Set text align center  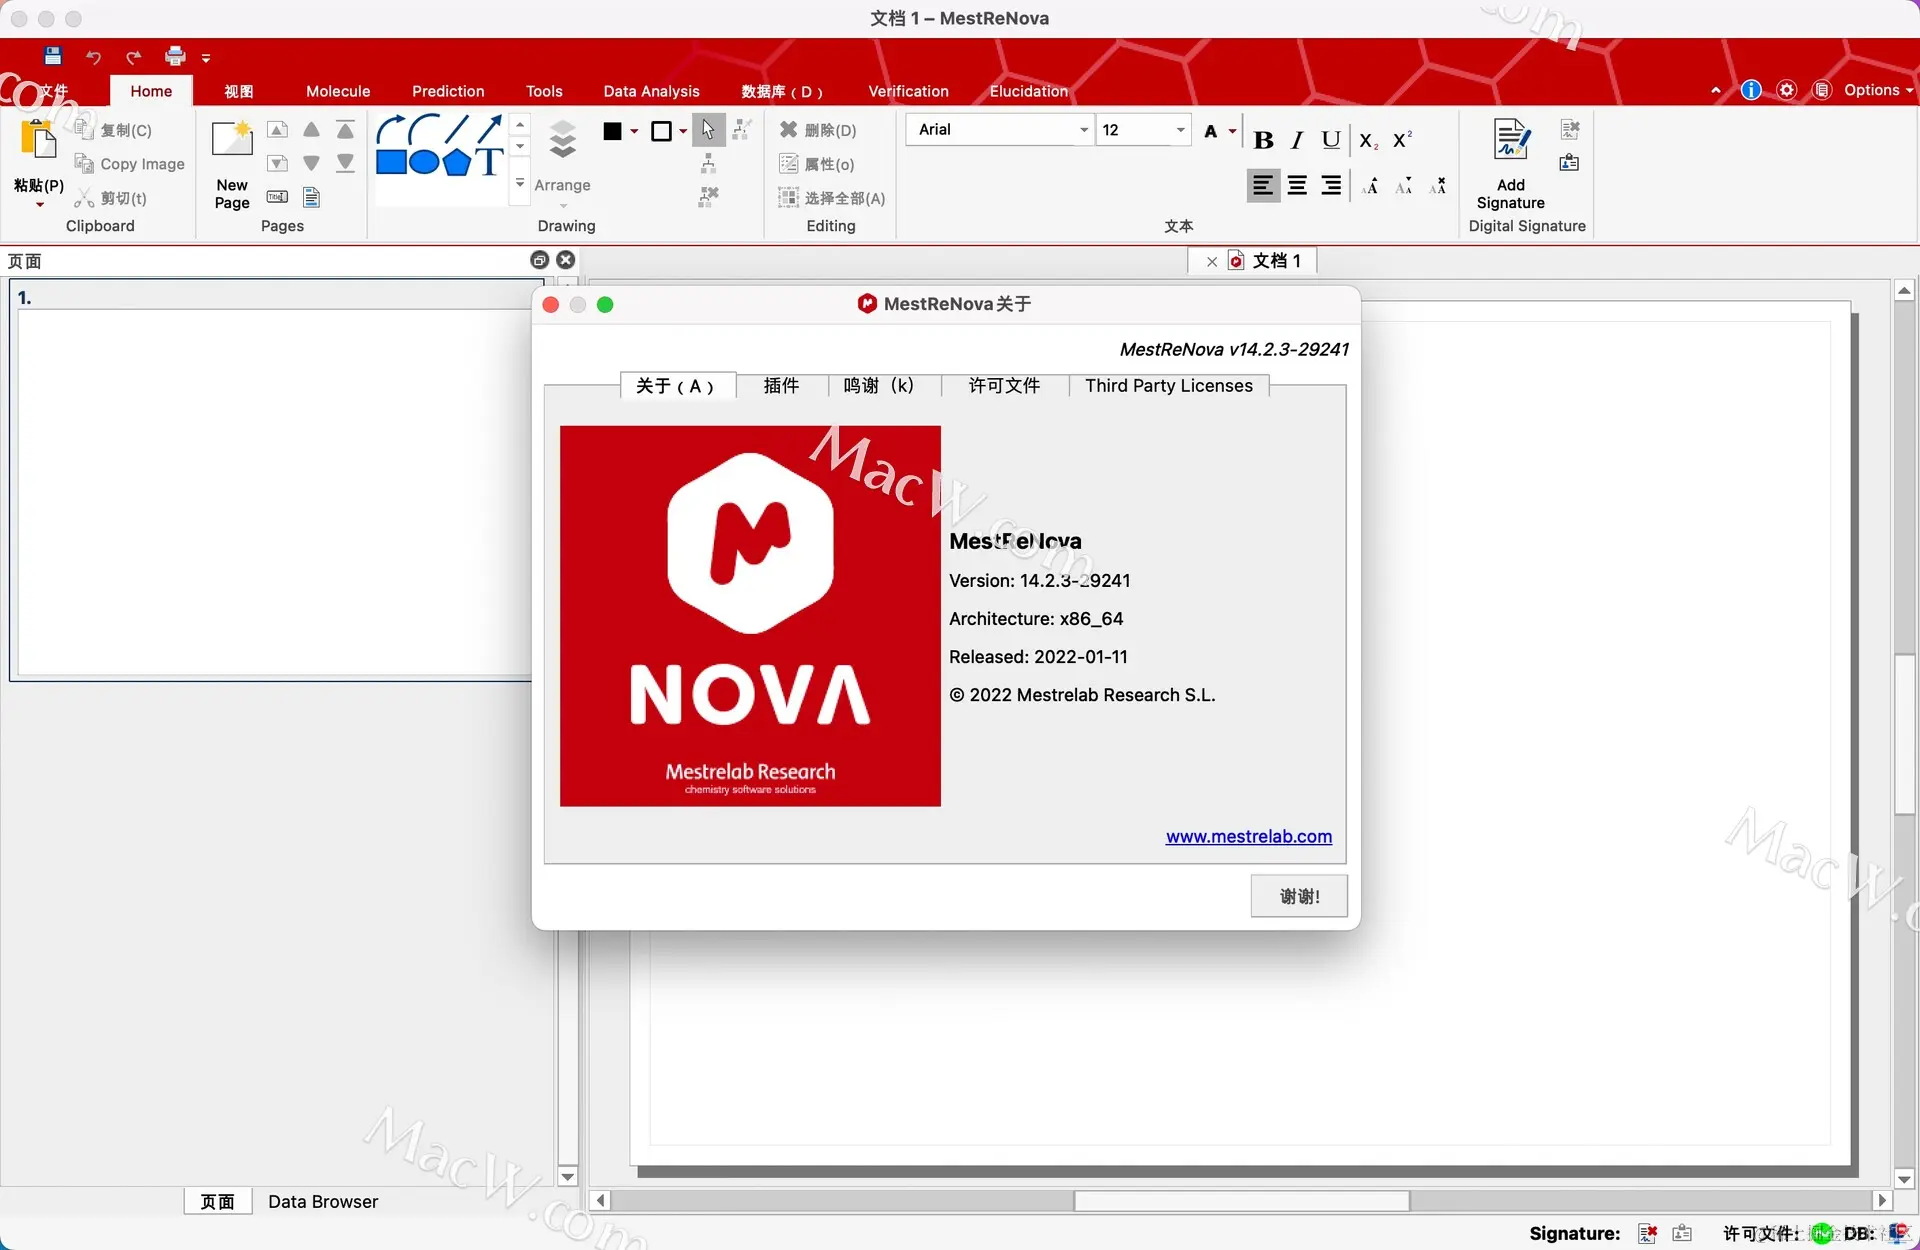[x=1297, y=186]
